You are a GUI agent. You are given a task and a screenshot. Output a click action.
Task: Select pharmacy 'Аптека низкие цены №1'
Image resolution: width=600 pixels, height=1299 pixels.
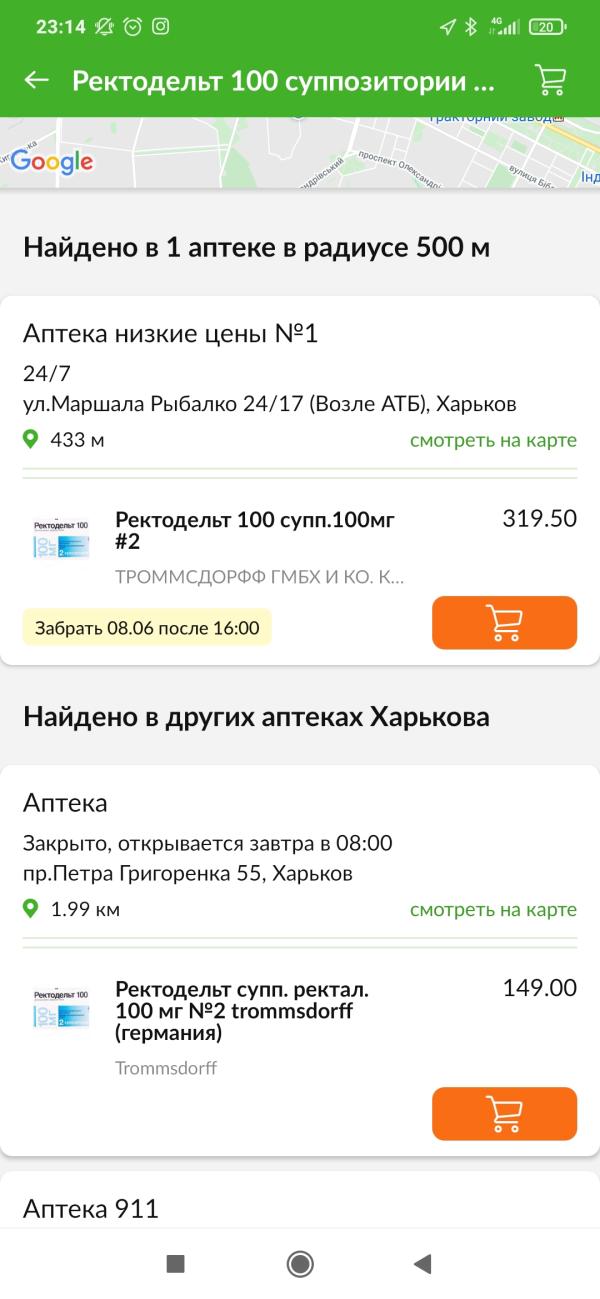pyautogui.click(x=170, y=333)
